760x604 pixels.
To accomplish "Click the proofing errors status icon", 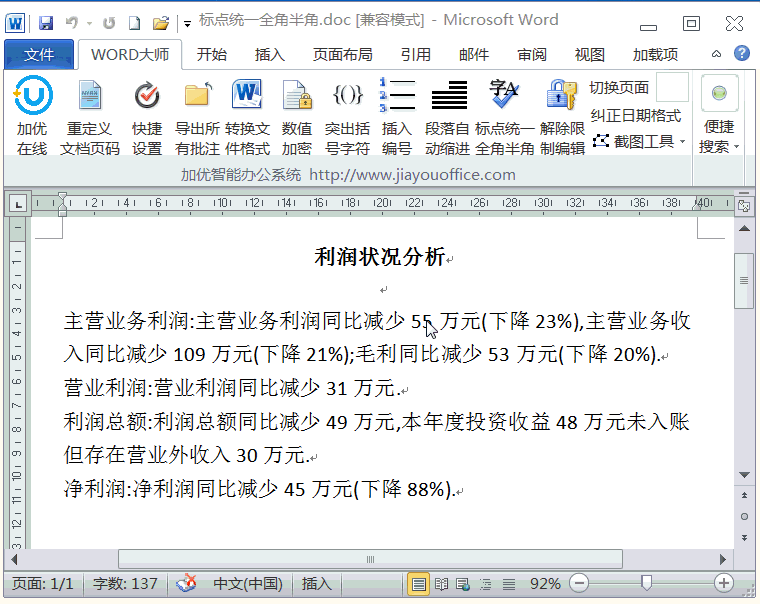I will tap(187, 583).
